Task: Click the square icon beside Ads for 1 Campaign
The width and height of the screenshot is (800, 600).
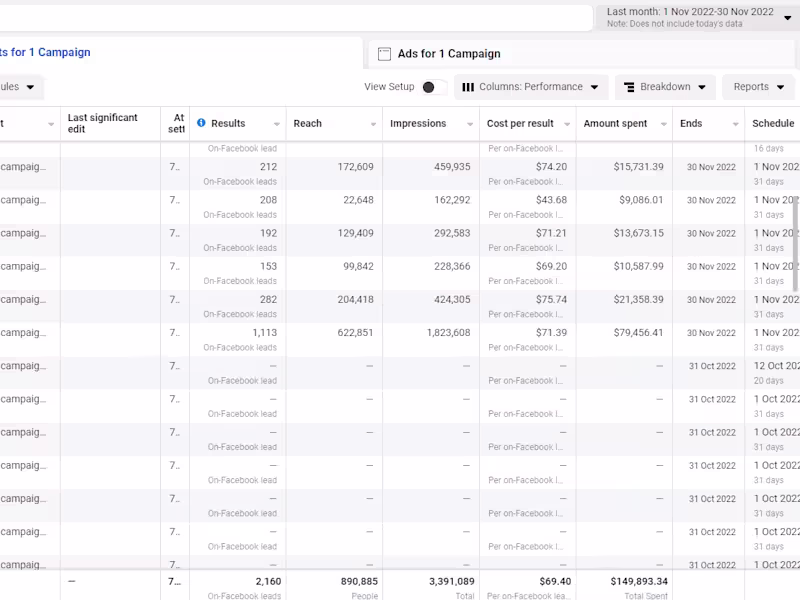Action: tap(384, 54)
